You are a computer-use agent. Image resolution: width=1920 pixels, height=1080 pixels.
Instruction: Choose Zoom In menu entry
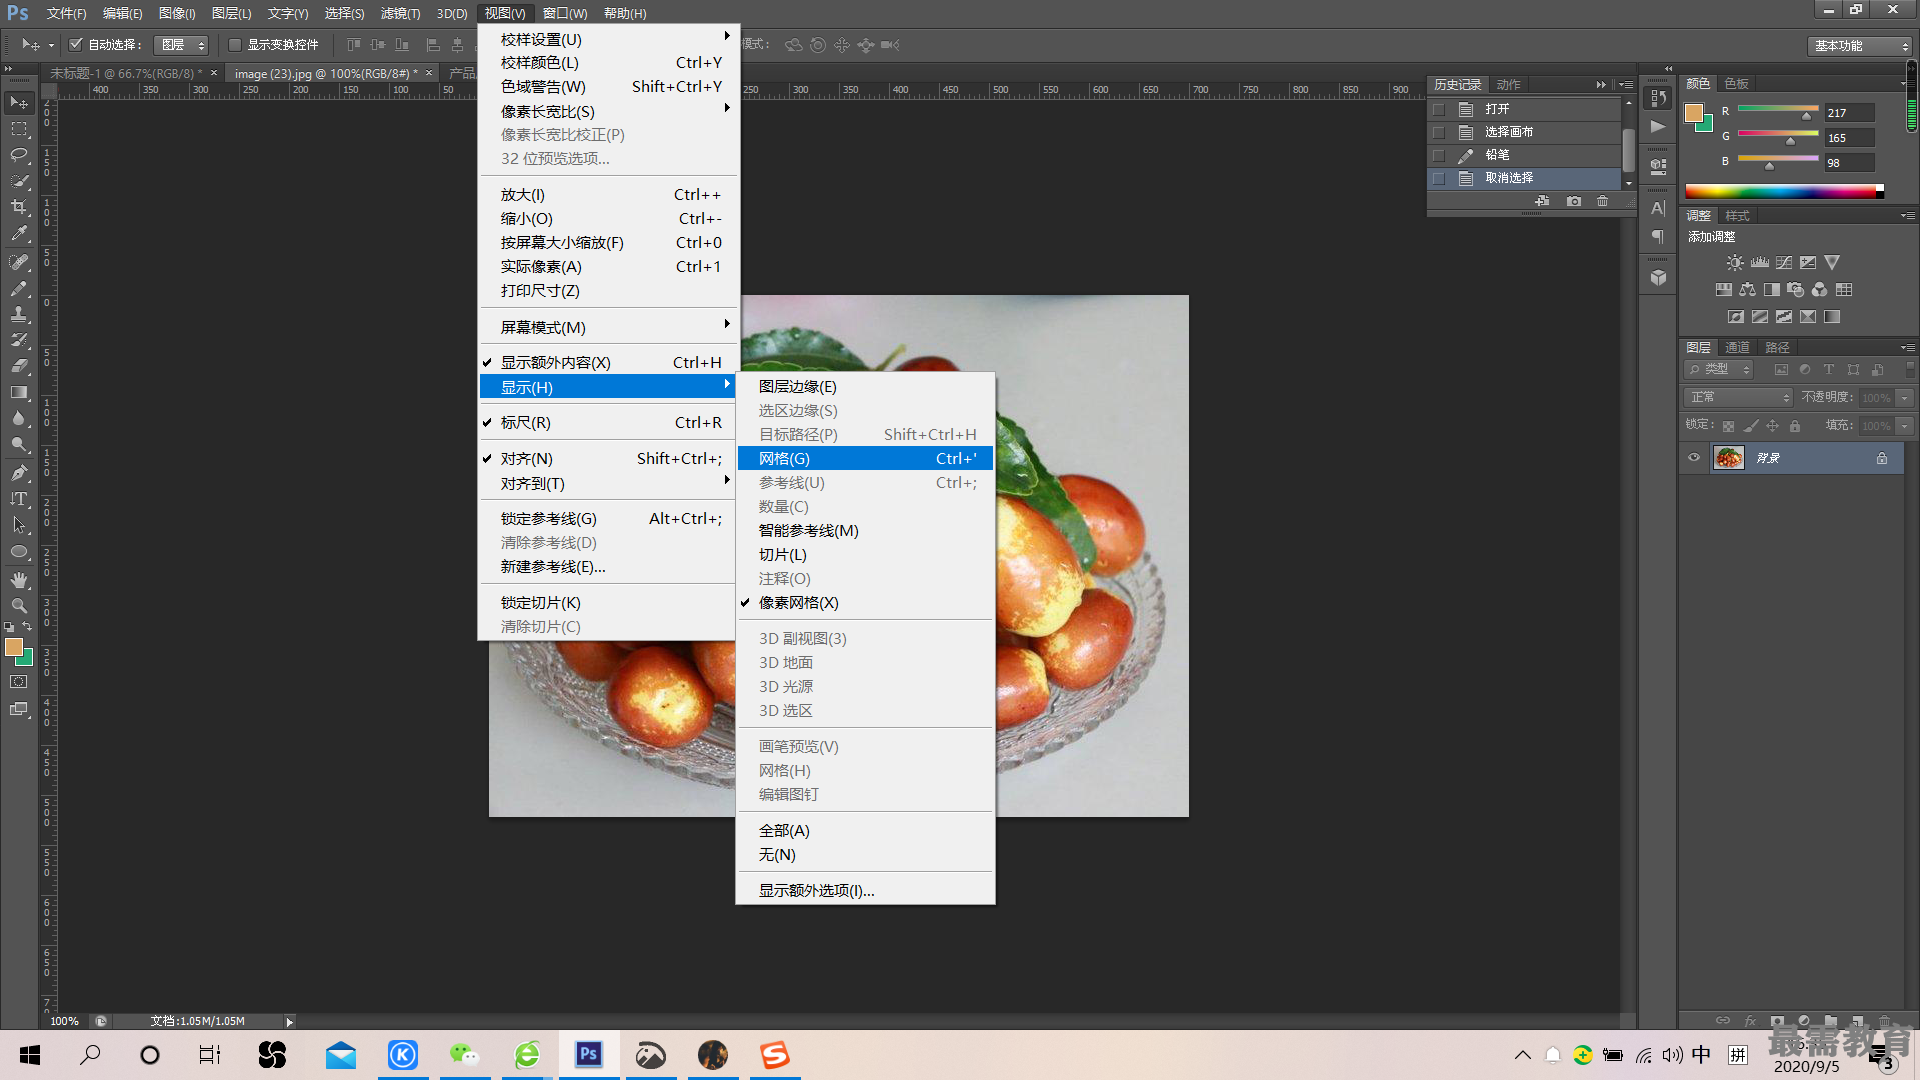tap(608, 195)
